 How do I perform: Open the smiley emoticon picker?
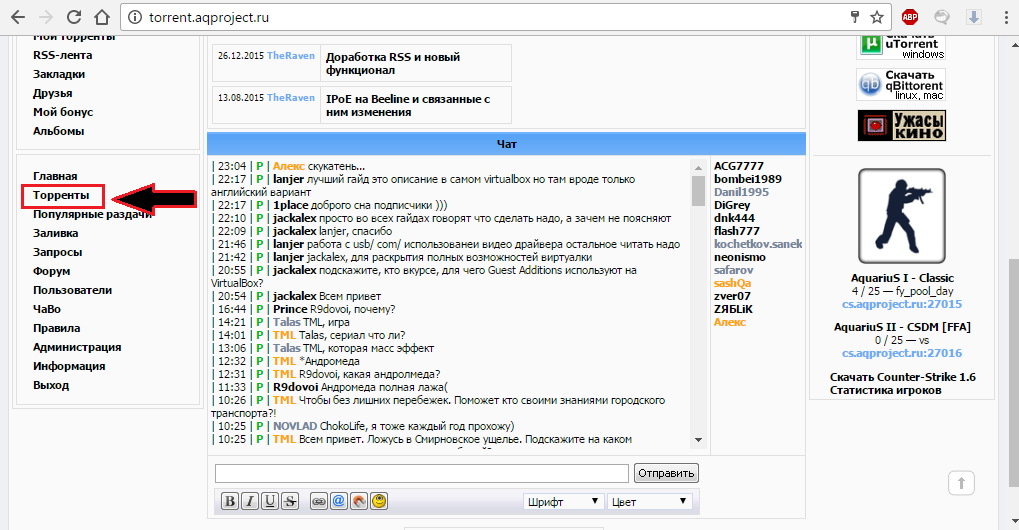point(379,501)
